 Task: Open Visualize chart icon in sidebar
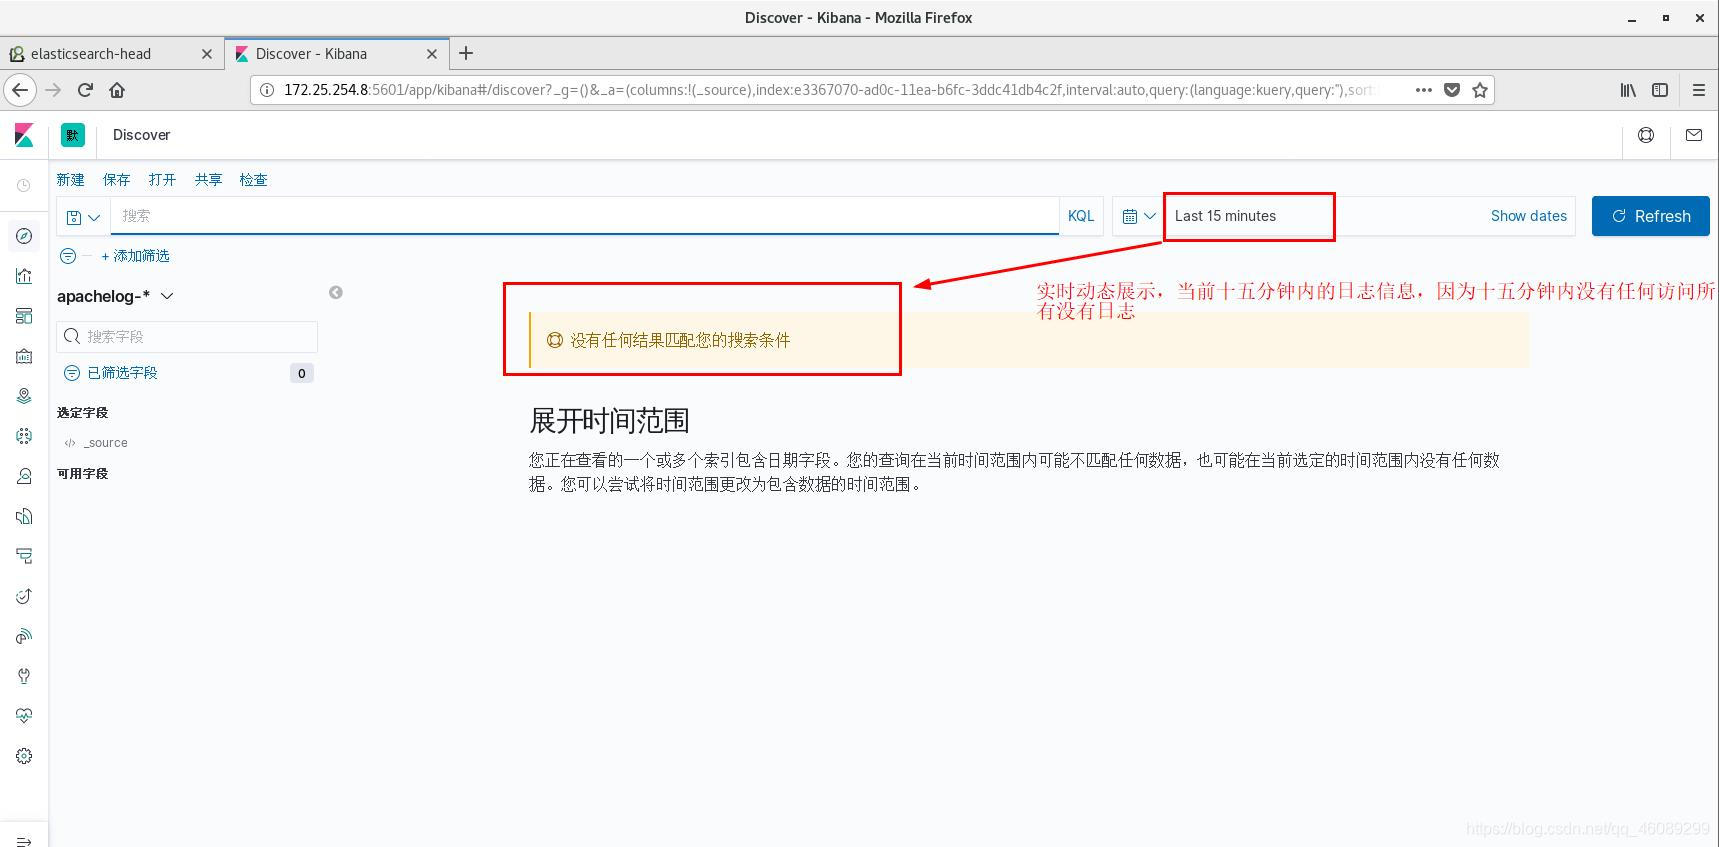coord(24,276)
